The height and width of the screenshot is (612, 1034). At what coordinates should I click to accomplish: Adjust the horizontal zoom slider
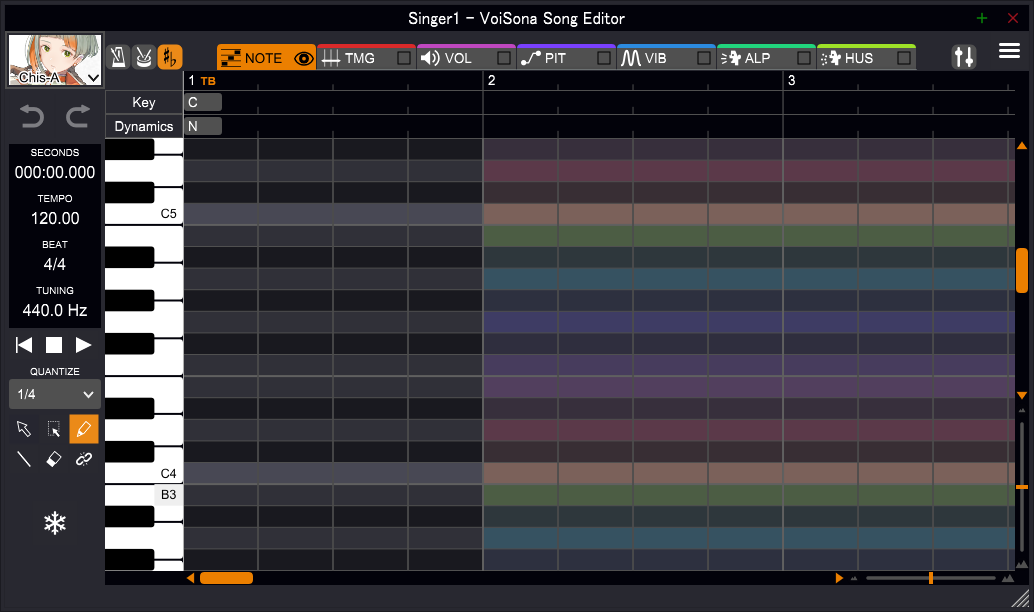(x=930, y=578)
